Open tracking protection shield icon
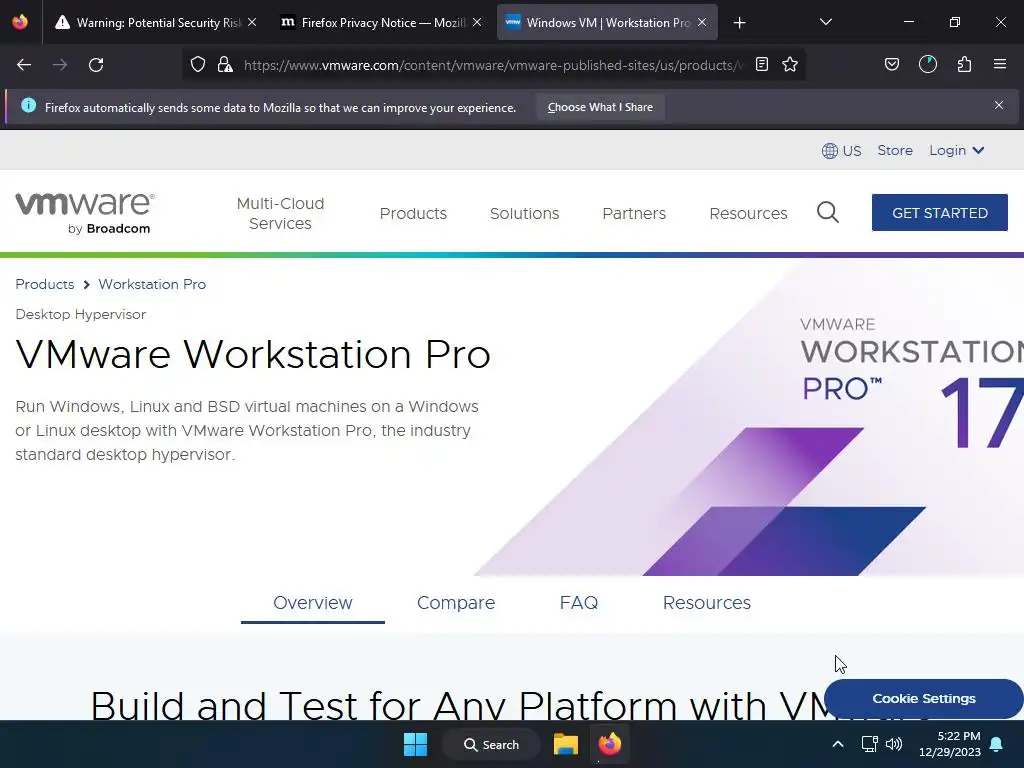The width and height of the screenshot is (1024, 768). 198,65
